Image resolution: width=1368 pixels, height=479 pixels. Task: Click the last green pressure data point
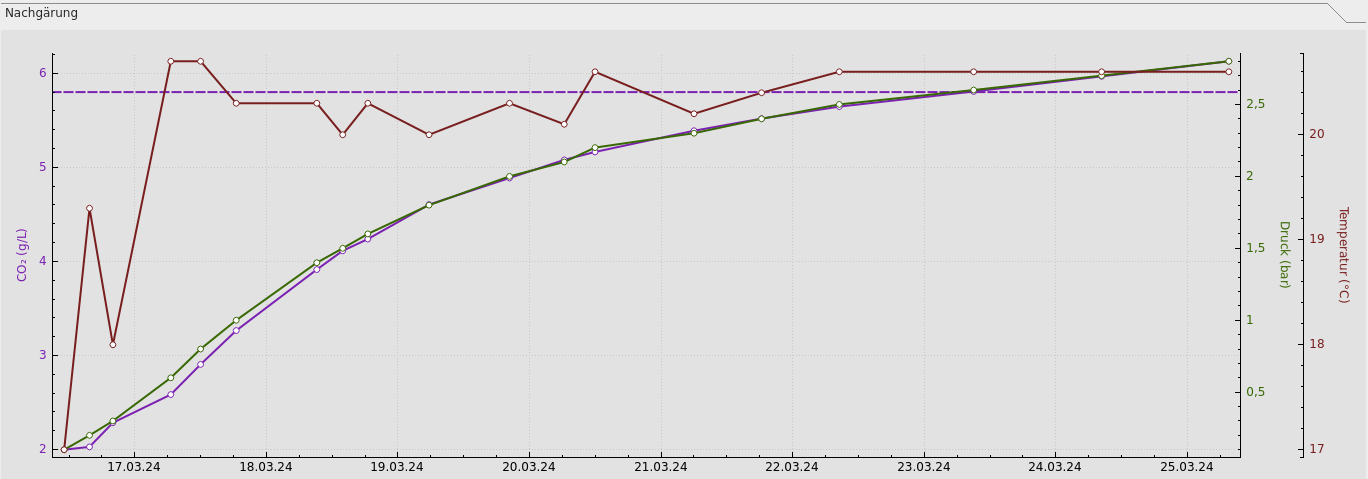[1228, 61]
